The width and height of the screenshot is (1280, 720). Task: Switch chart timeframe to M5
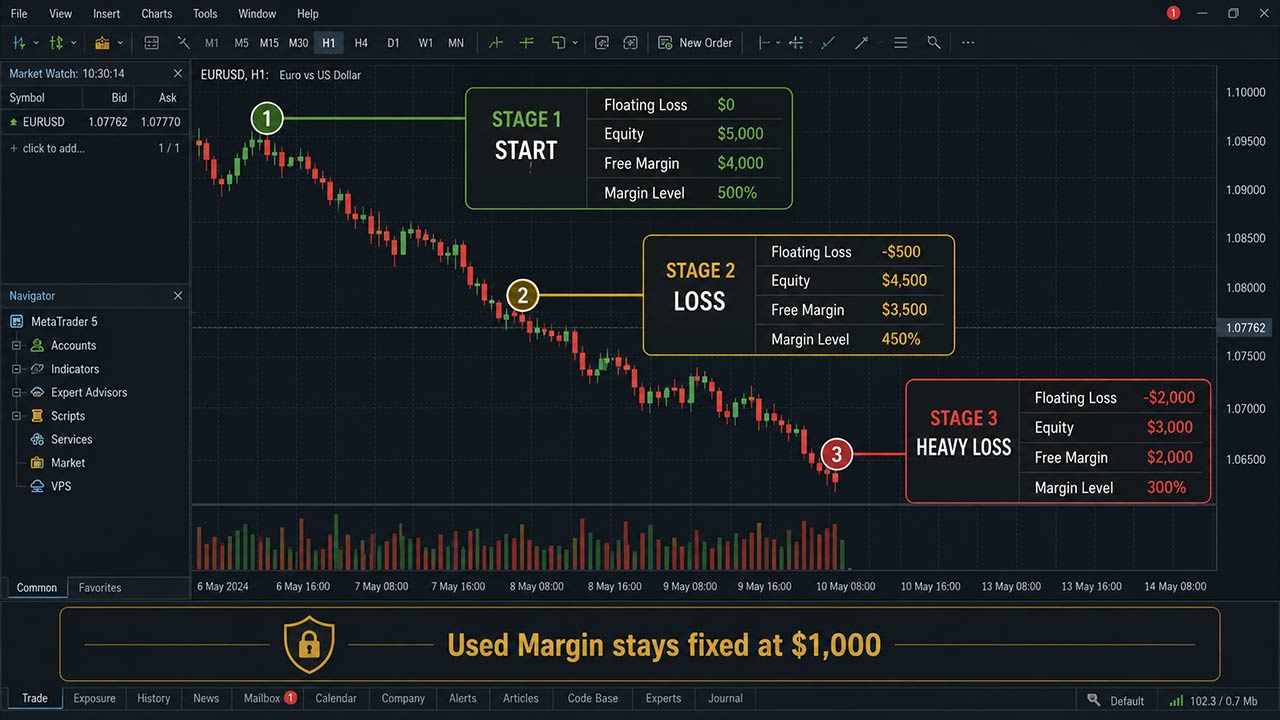241,43
